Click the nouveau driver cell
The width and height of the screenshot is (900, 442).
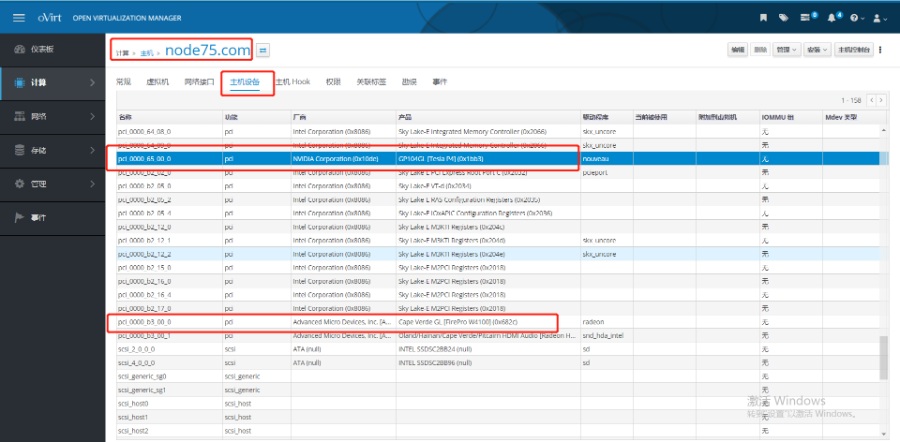[607, 158]
